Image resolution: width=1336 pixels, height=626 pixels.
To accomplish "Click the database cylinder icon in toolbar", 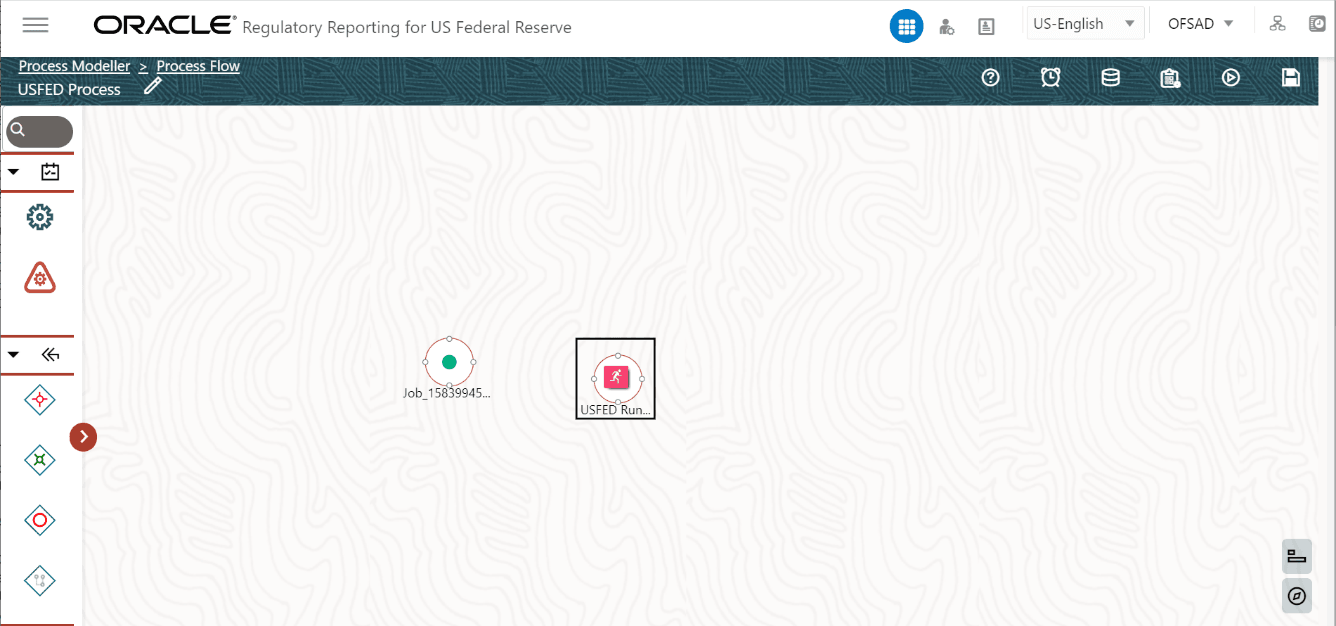I will (1110, 77).
